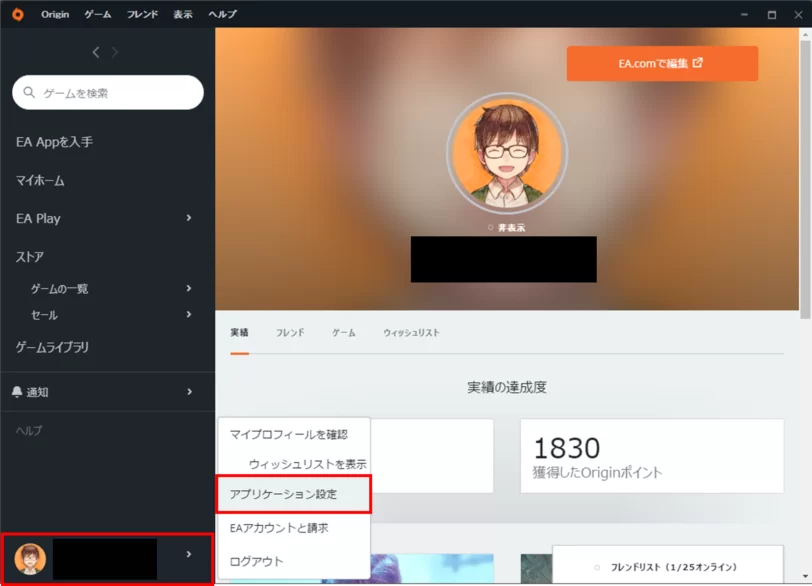Open ゲームの一覧 in sidebar
This screenshot has height=586, width=812.
coord(59,289)
